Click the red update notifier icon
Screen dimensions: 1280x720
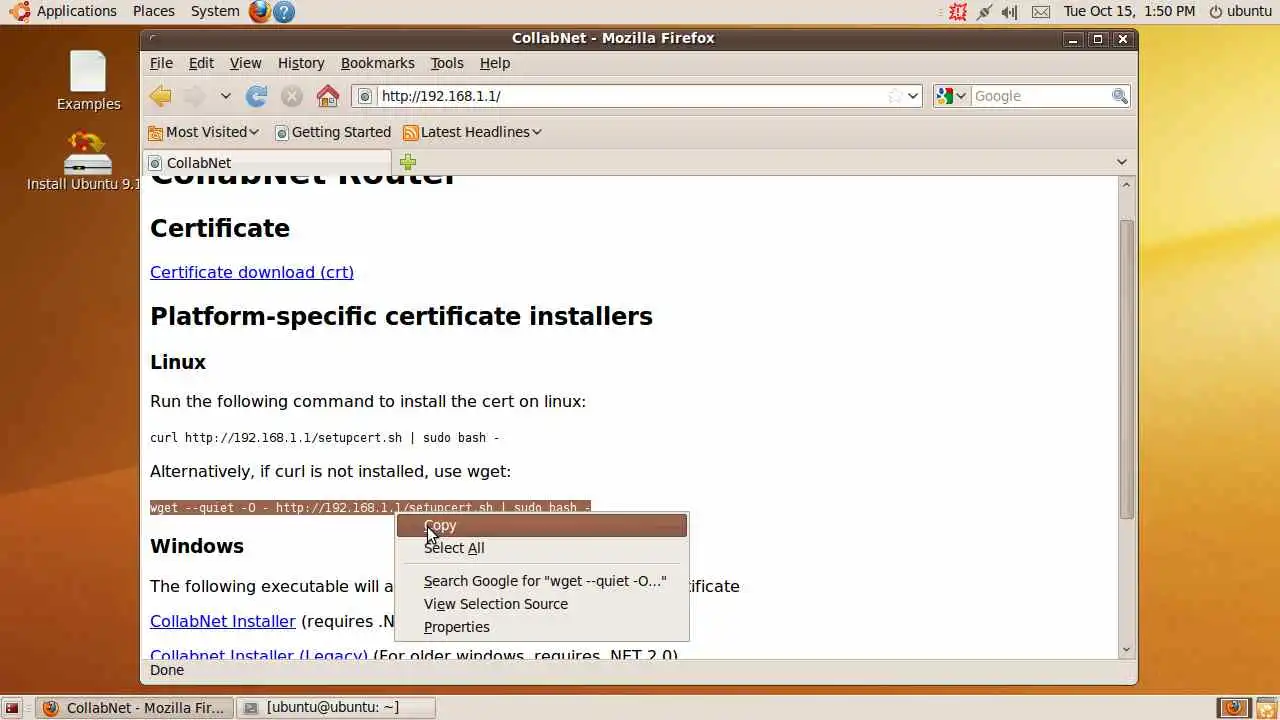(958, 11)
